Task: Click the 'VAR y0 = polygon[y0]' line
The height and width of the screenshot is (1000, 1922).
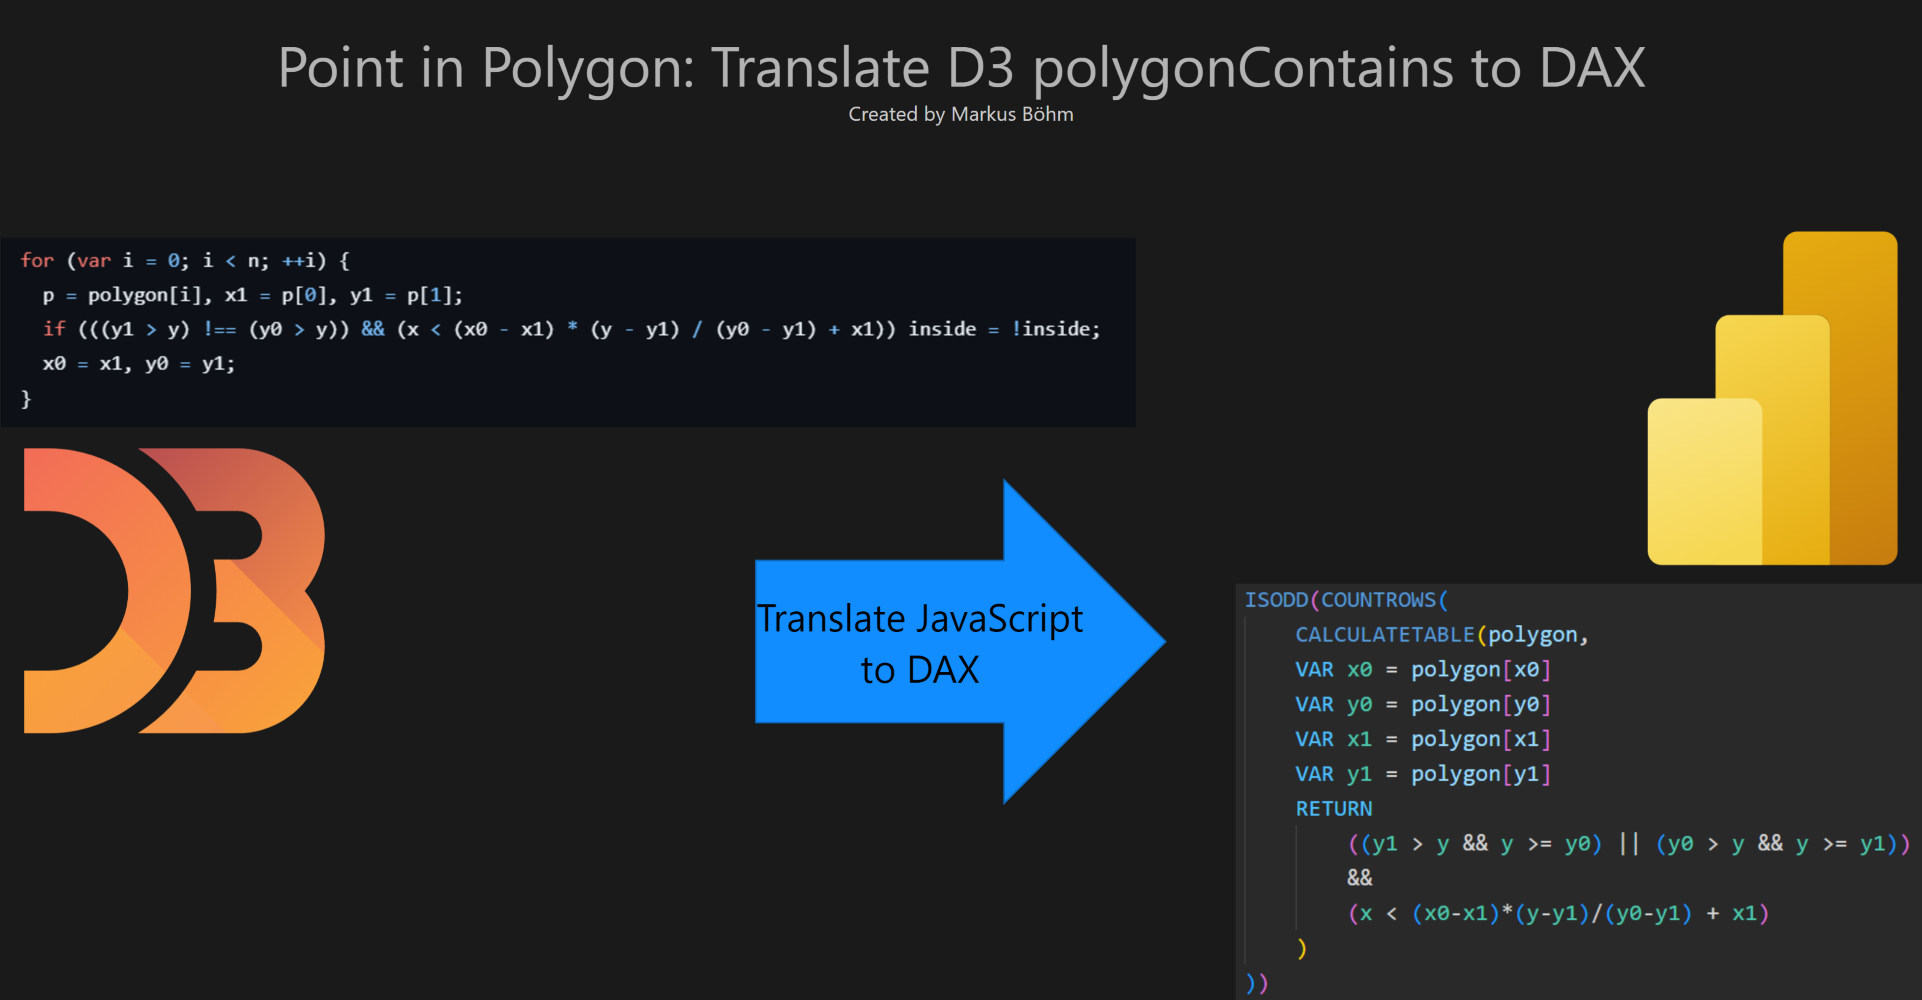Action: point(1423,705)
